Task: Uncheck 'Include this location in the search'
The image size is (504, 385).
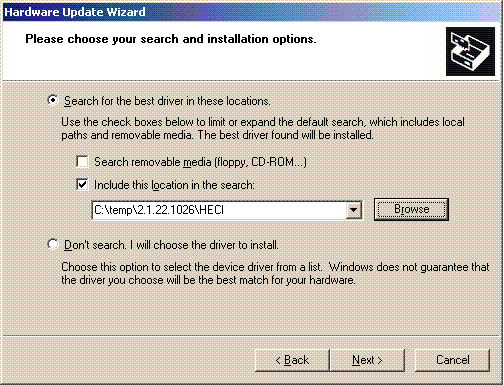Action: tap(82, 185)
